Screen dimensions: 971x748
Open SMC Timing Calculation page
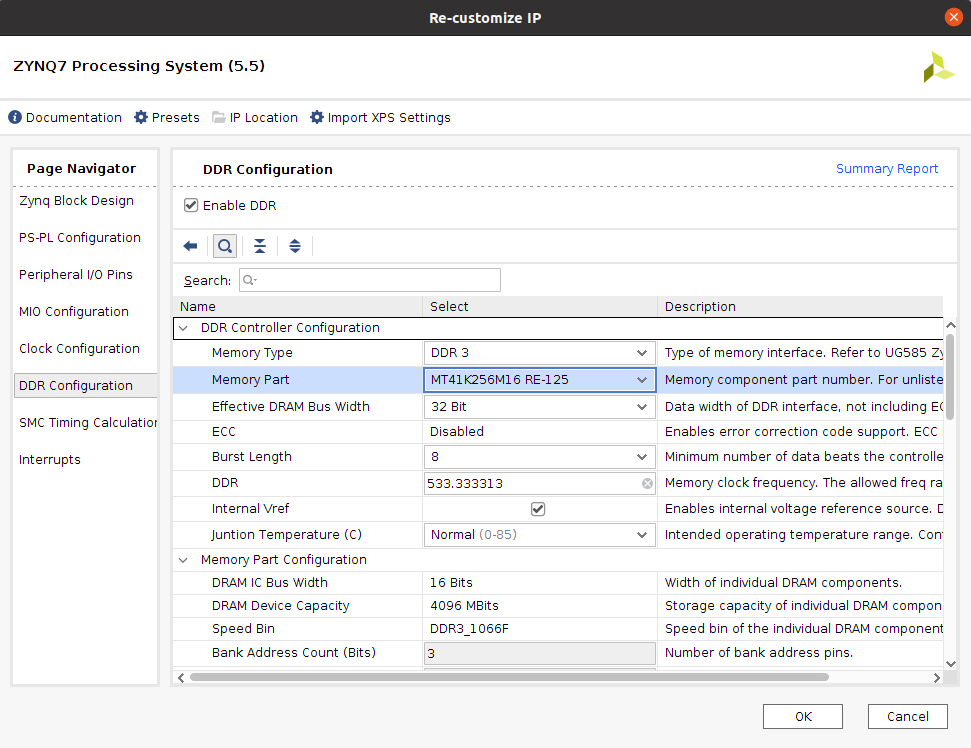pyautogui.click(x=88, y=423)
